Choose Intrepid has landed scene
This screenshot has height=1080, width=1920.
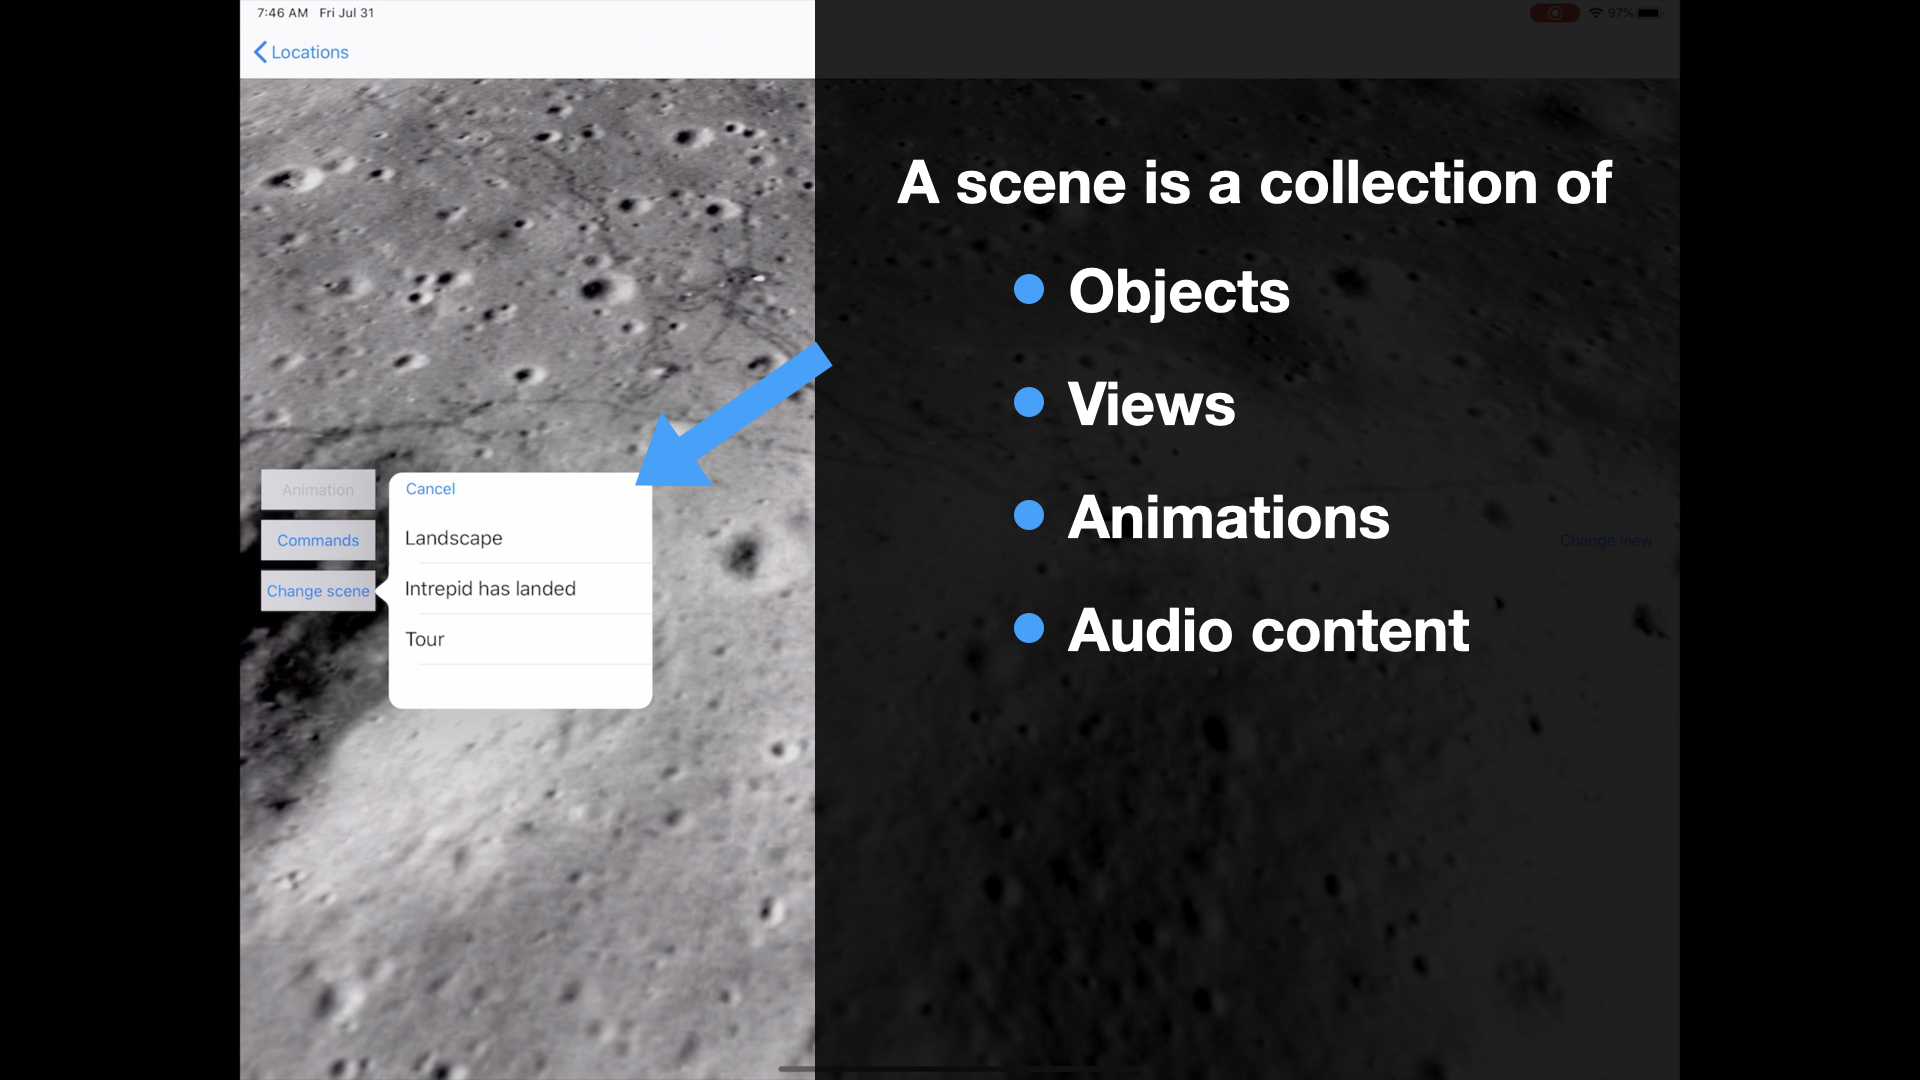coord(490,589)
